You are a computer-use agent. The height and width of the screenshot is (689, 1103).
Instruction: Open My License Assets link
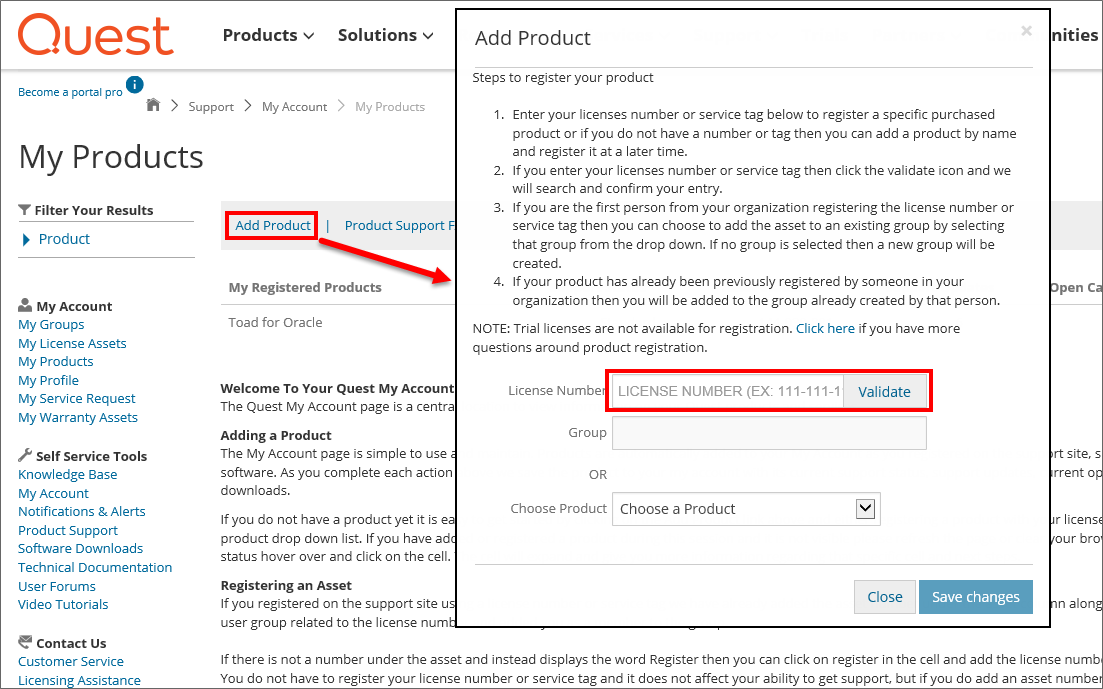72,343
